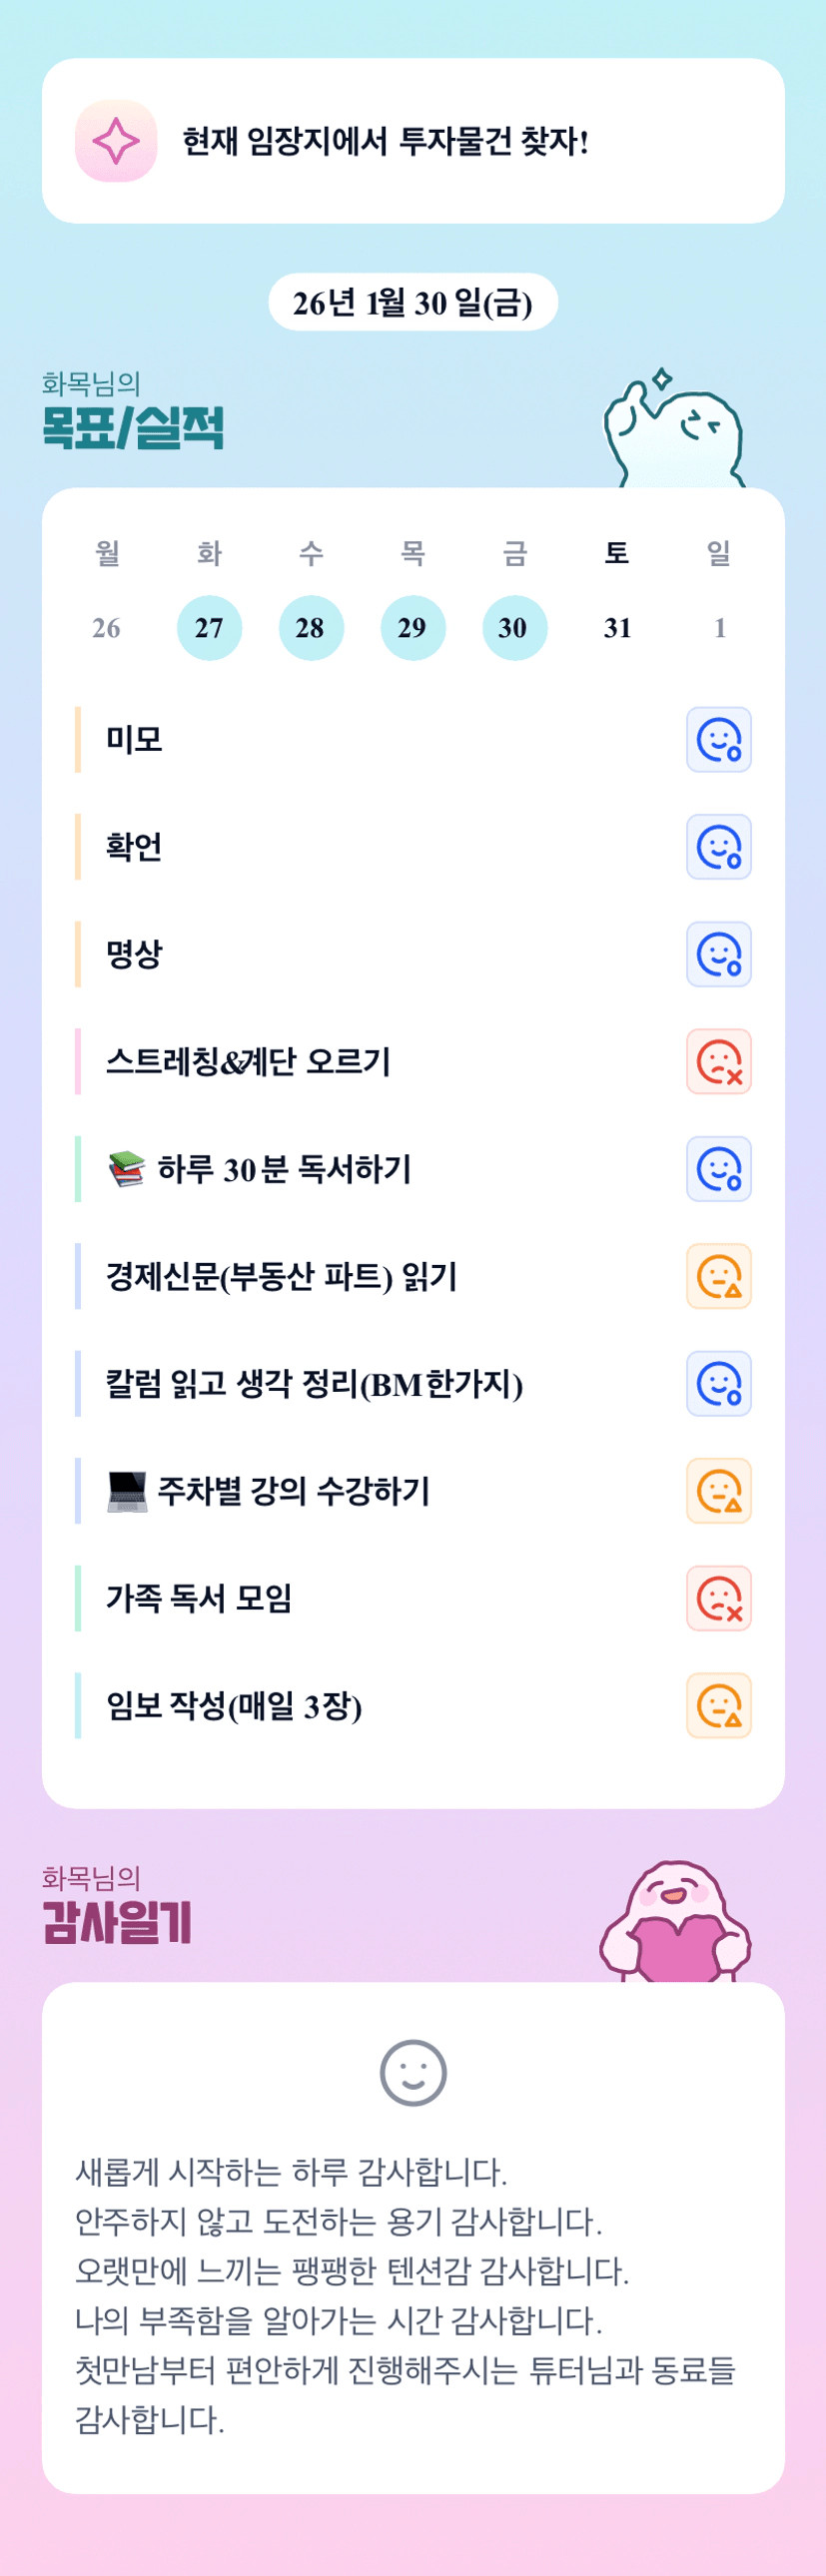Click the blue smiley for 칼럼 읽고 생각 정리
The height and width of the screenshot is (2576, 826).
[x=718, y=1384]
